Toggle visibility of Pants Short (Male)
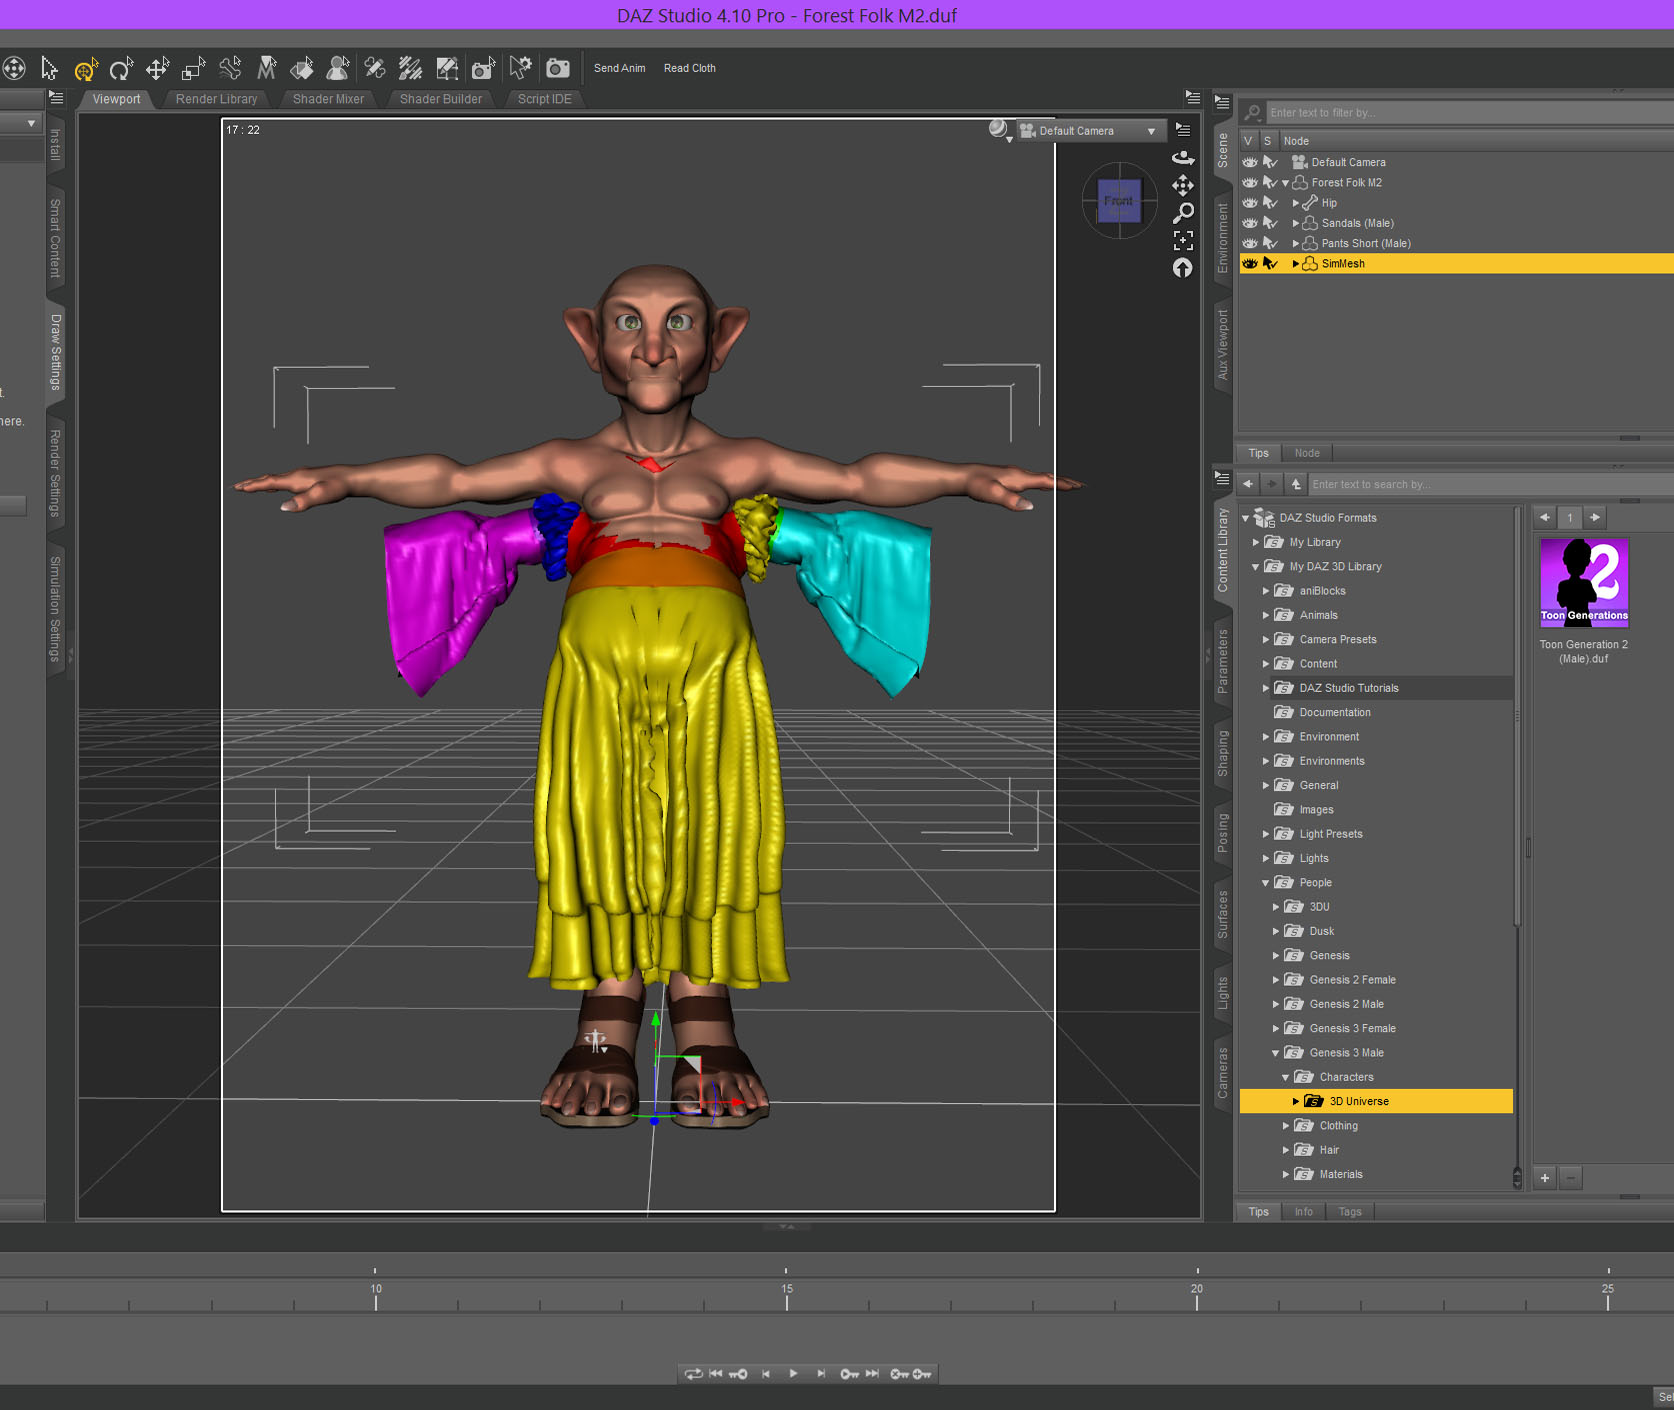This screenshot has height=1410, width=1674. point(1250,243)
